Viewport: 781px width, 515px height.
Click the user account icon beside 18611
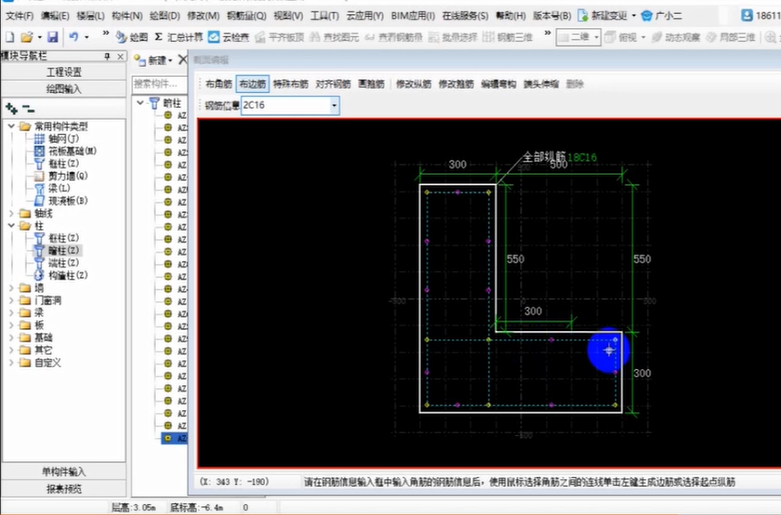pyautogui.click(x=747, y=15)
